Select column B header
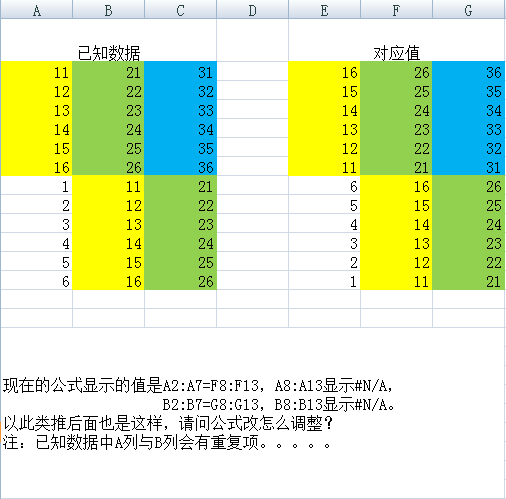This screenshot has height=499, width=506. point(108,10)
